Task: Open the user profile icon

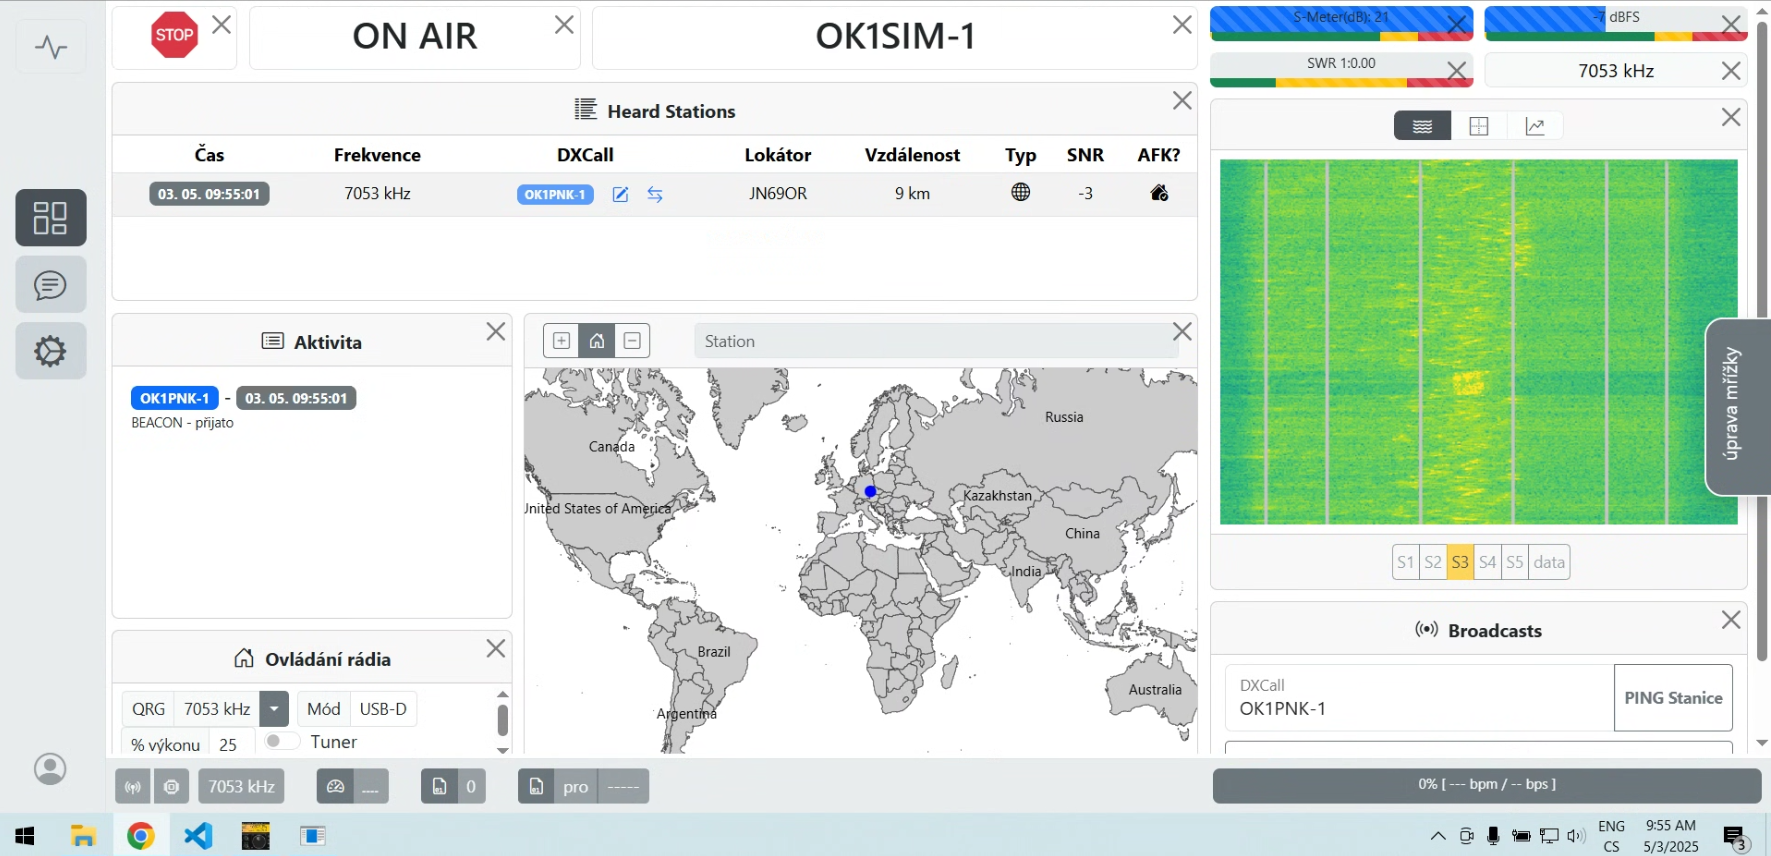Action: click(x=50, y=769)
